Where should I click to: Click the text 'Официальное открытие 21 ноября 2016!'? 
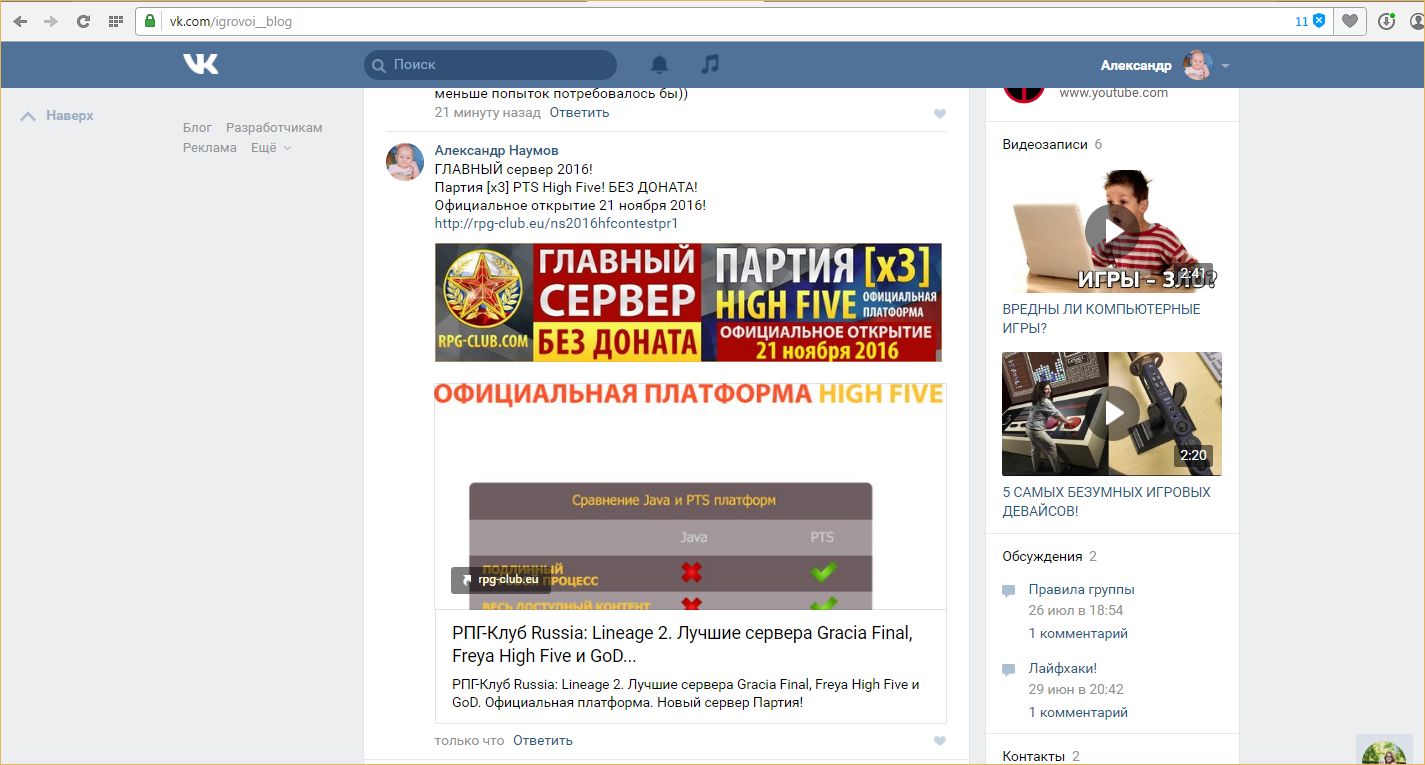coord(570,205)
